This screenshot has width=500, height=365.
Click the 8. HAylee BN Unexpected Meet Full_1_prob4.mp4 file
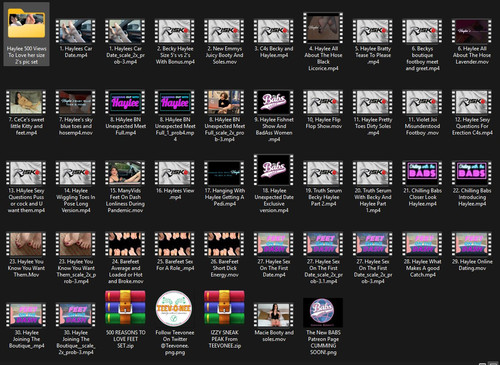175,102
